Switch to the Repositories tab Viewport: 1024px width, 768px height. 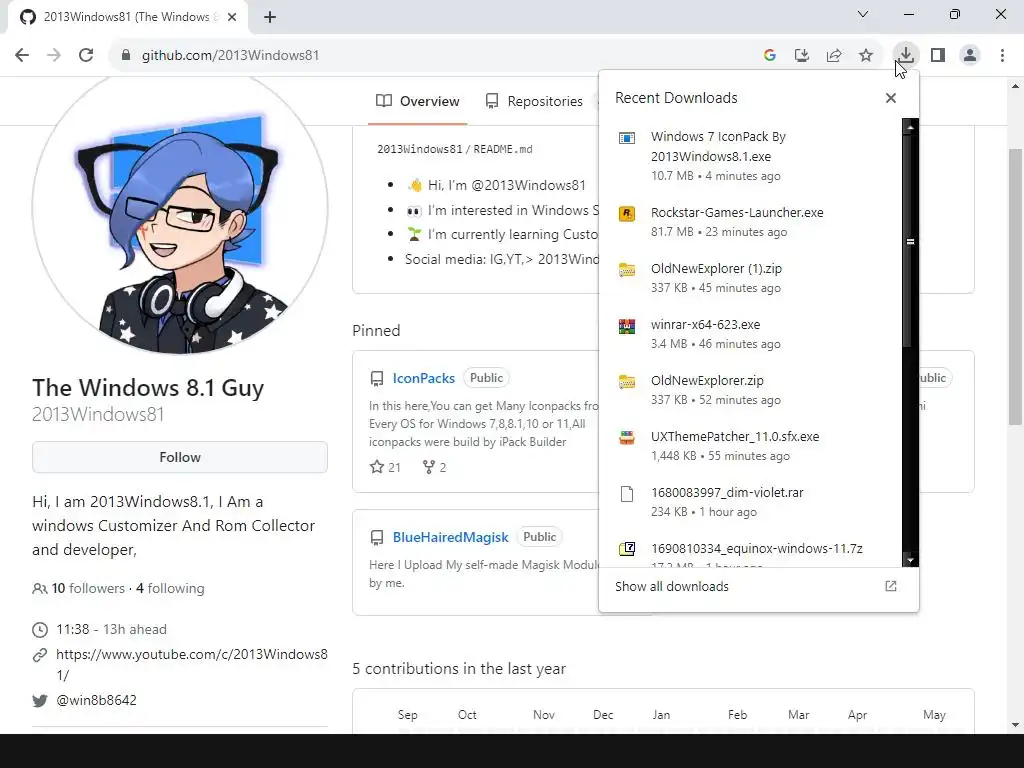(534, 101)
